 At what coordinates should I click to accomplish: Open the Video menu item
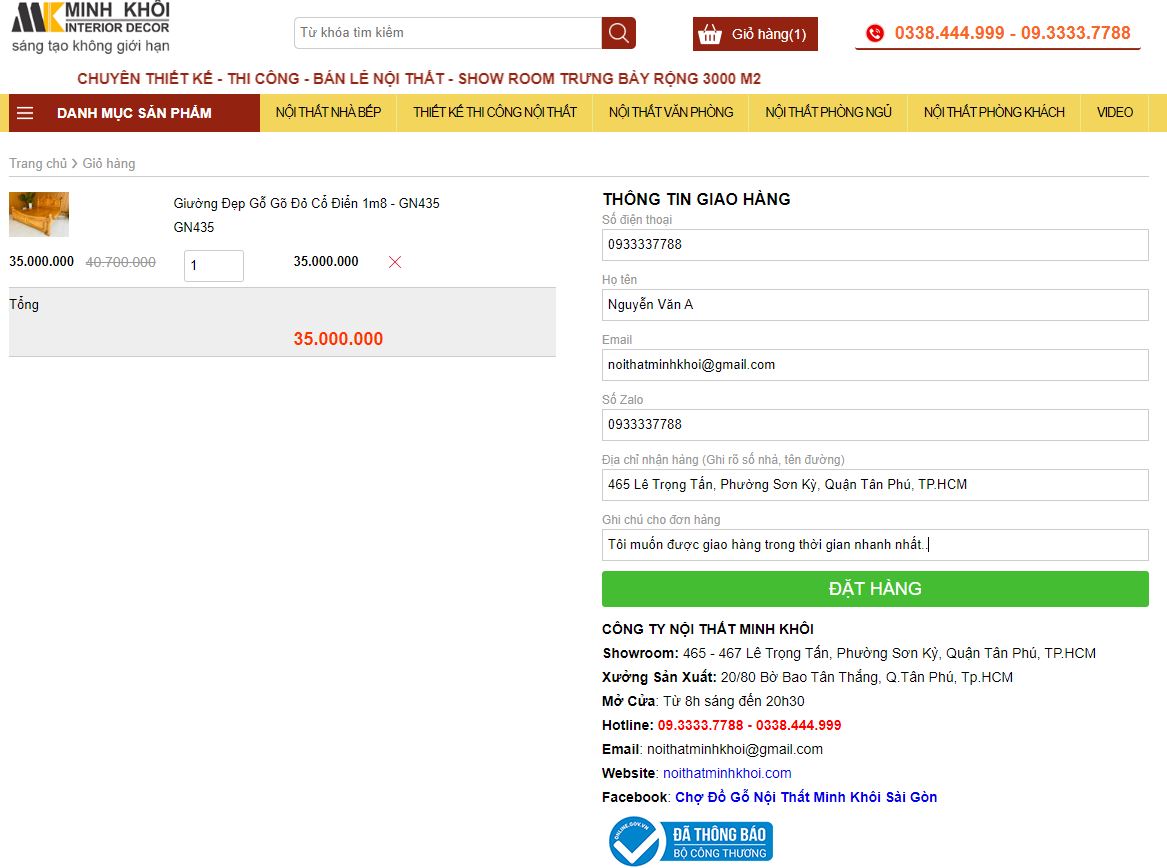[x=1114, y=112]
